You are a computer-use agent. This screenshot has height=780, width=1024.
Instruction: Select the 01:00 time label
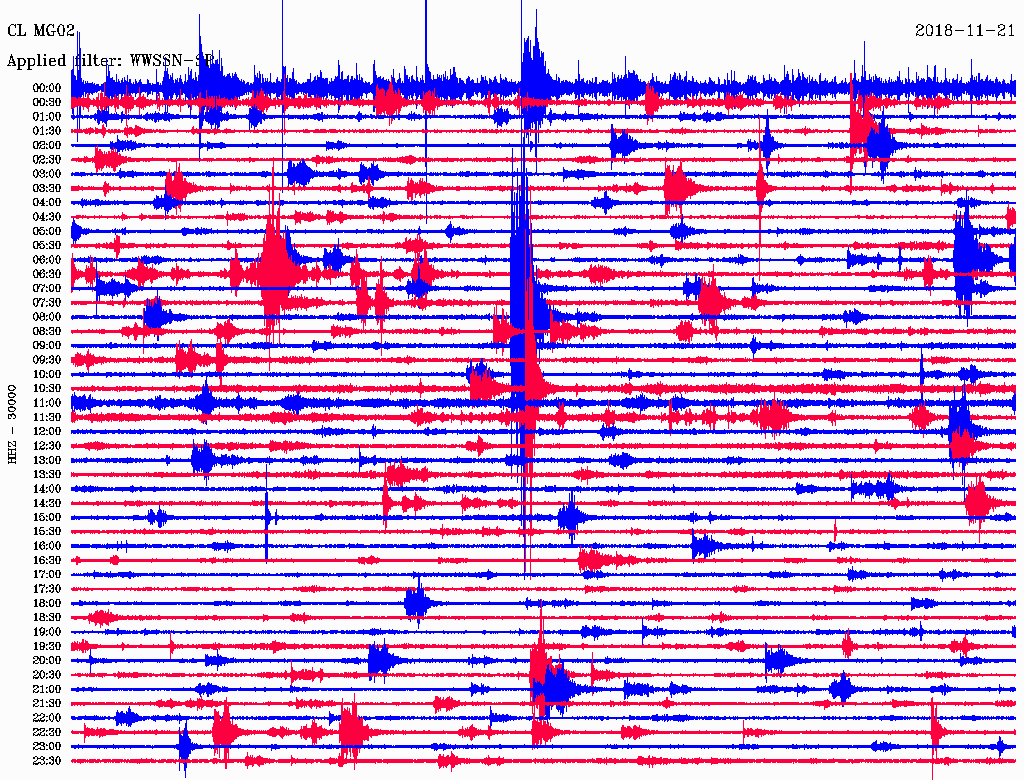coord(47,117)
